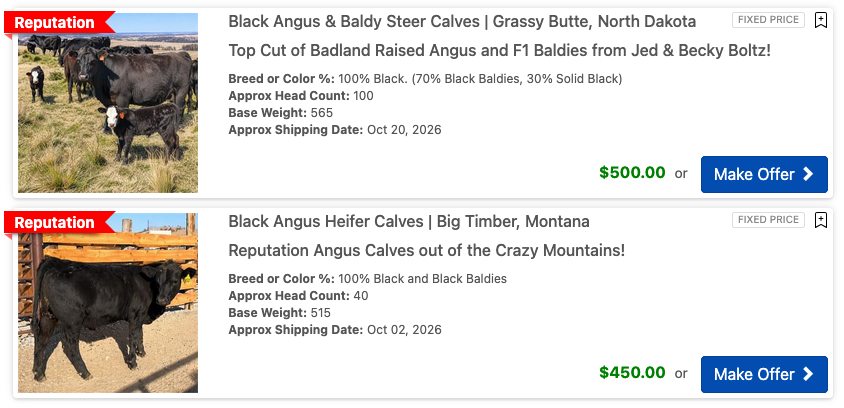Click the Fixed Price badge on the heifer listing
This screenshot has height=408, width=844.
pyautogui.click(x=768, y=220)
